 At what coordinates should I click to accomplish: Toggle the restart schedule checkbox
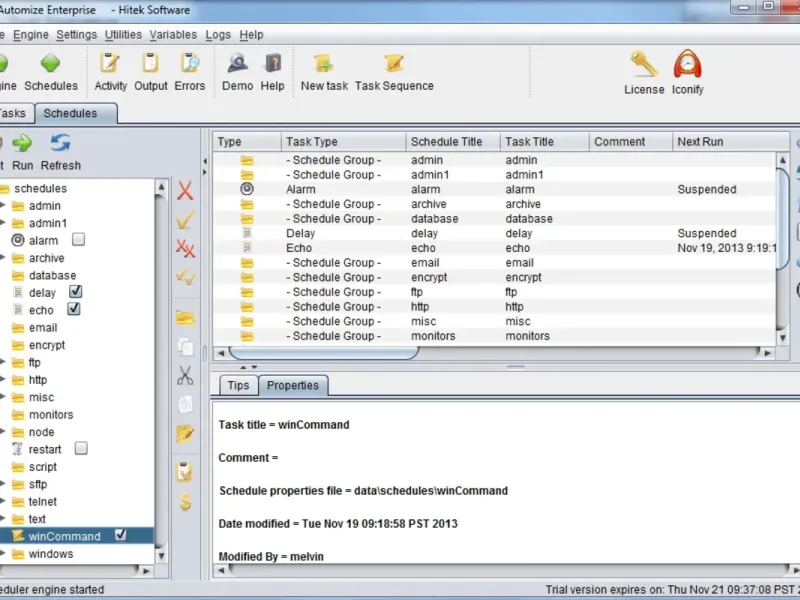(x=81, y=449)
